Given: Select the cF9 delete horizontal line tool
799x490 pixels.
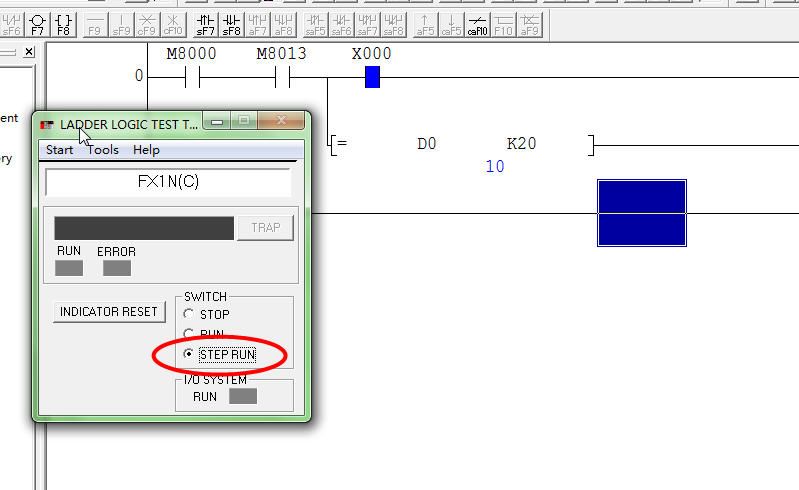Looking at the screenshot, I should [x=146, y=23].
